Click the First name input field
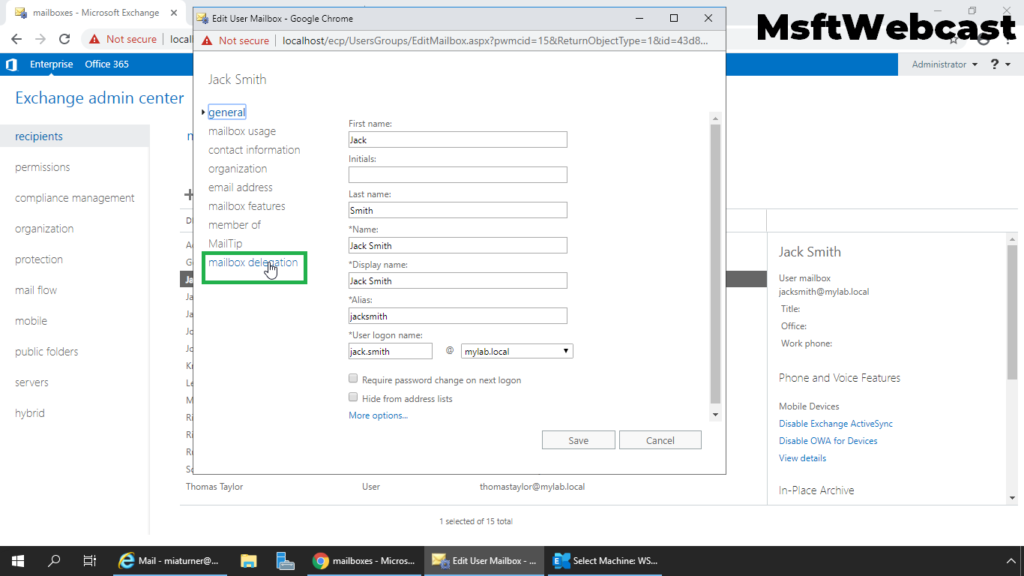 pyautogui.click(x=457, y=140)
